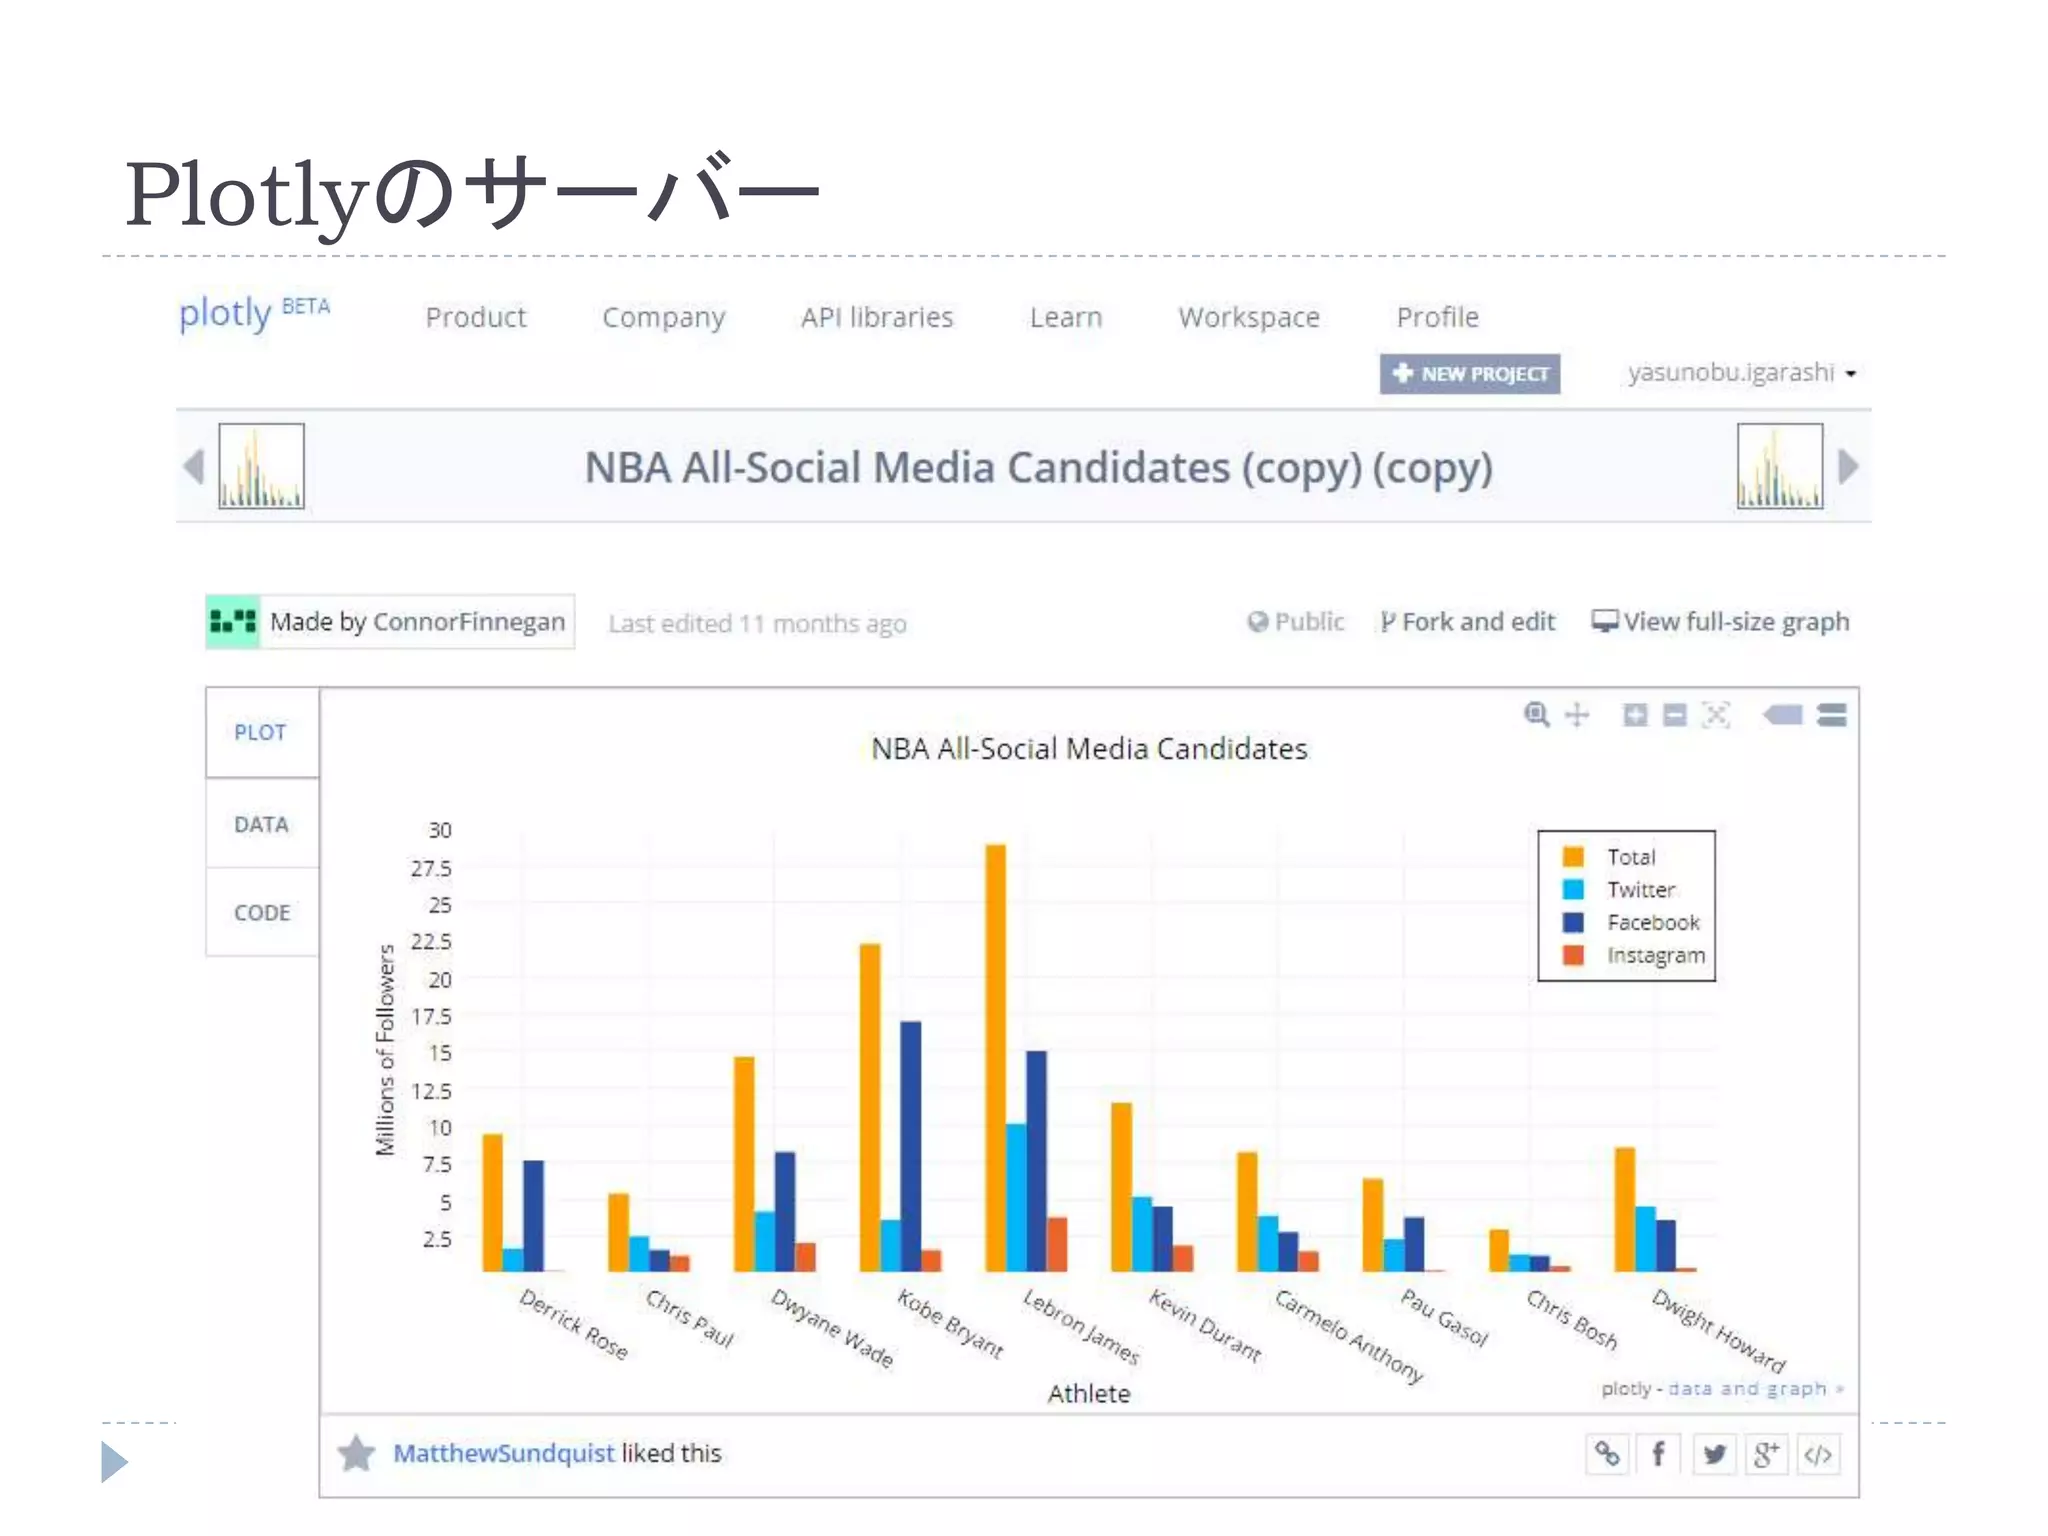Activate the pan crosshair tool
Viewport: 2048px width, 1536px height.
(1577, 714)
